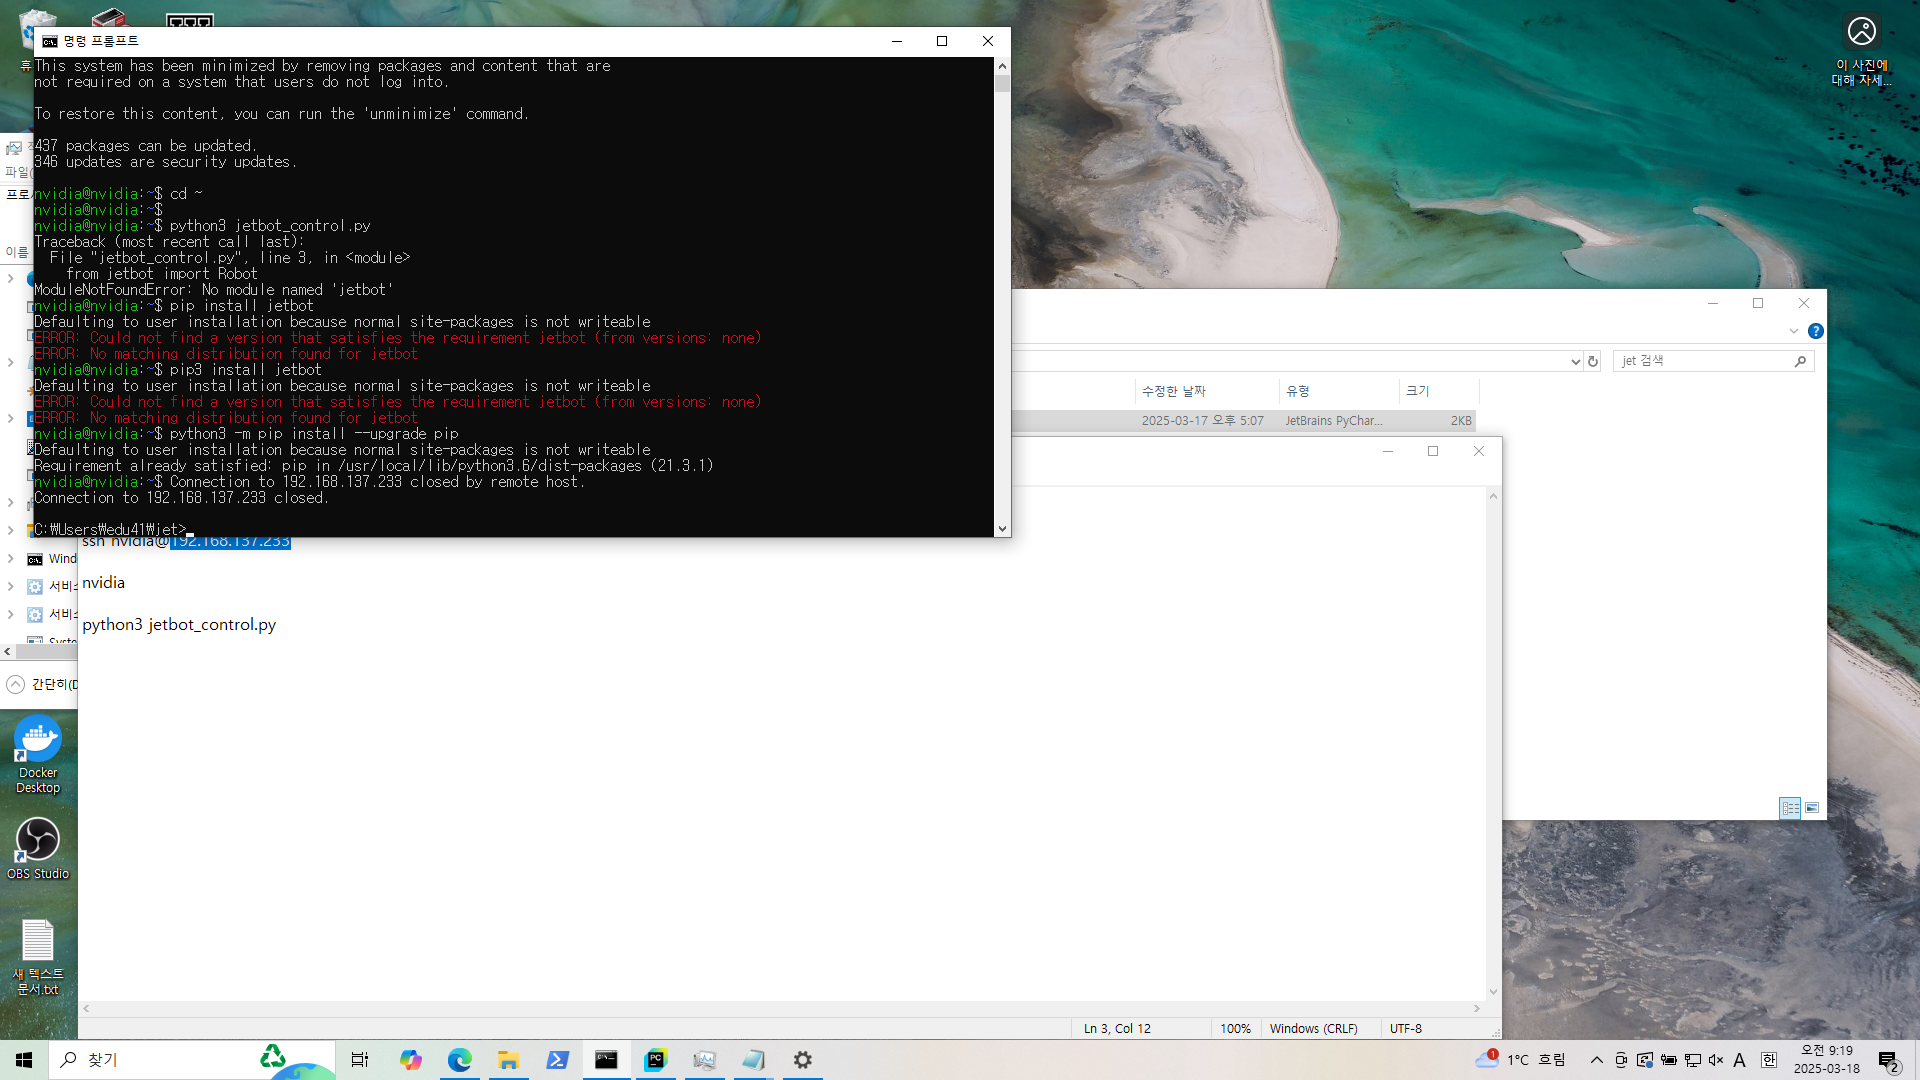Open the Settings gear in taskbar
The image size is (1920, 1080).
tap(802, 1060)
